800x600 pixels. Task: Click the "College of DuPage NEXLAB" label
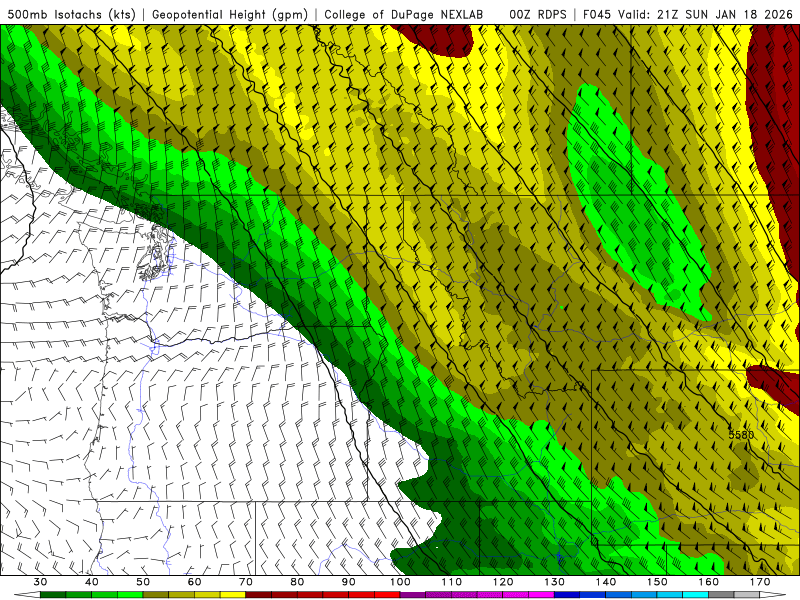[403, 15]
